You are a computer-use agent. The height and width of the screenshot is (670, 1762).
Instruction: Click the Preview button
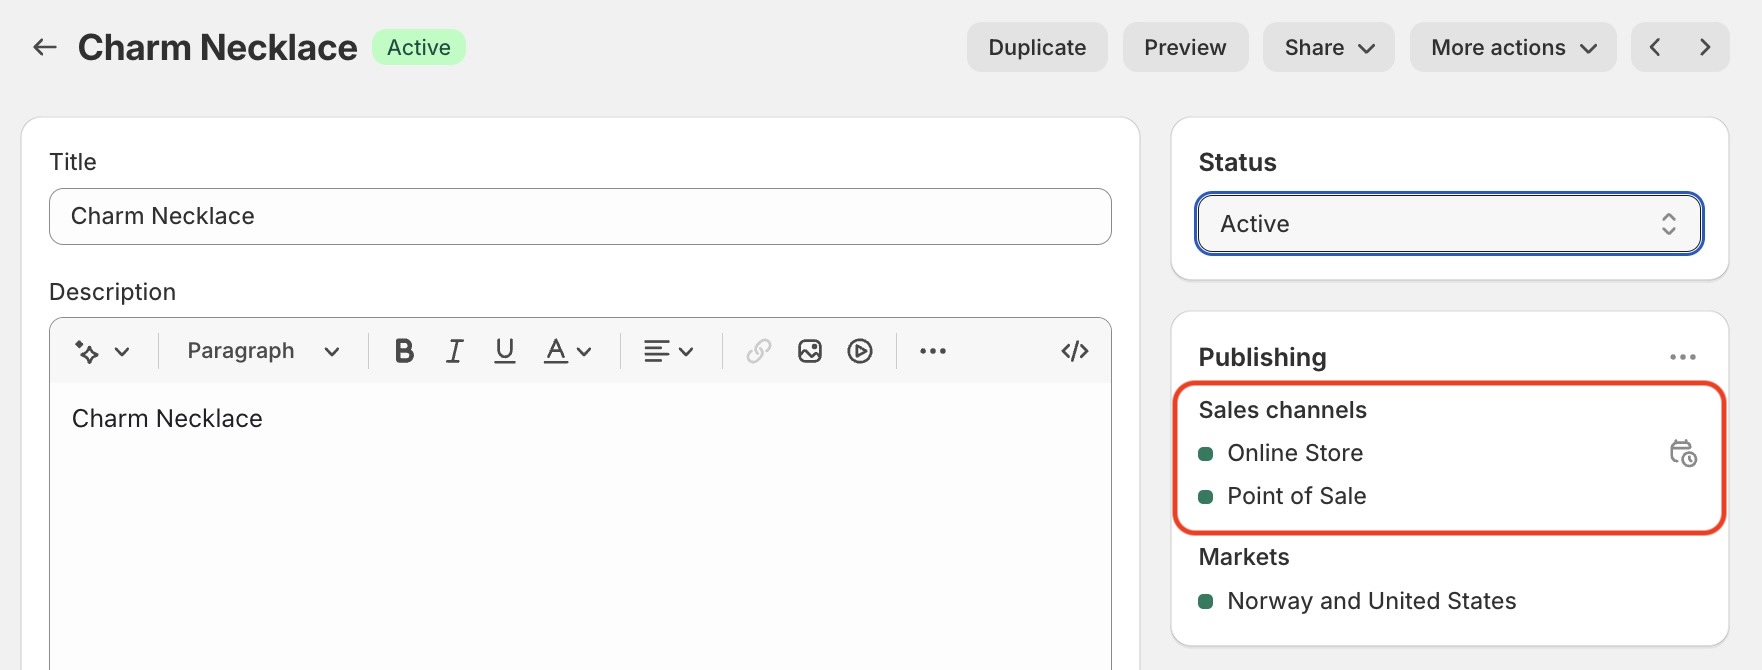click(1185, 47)
